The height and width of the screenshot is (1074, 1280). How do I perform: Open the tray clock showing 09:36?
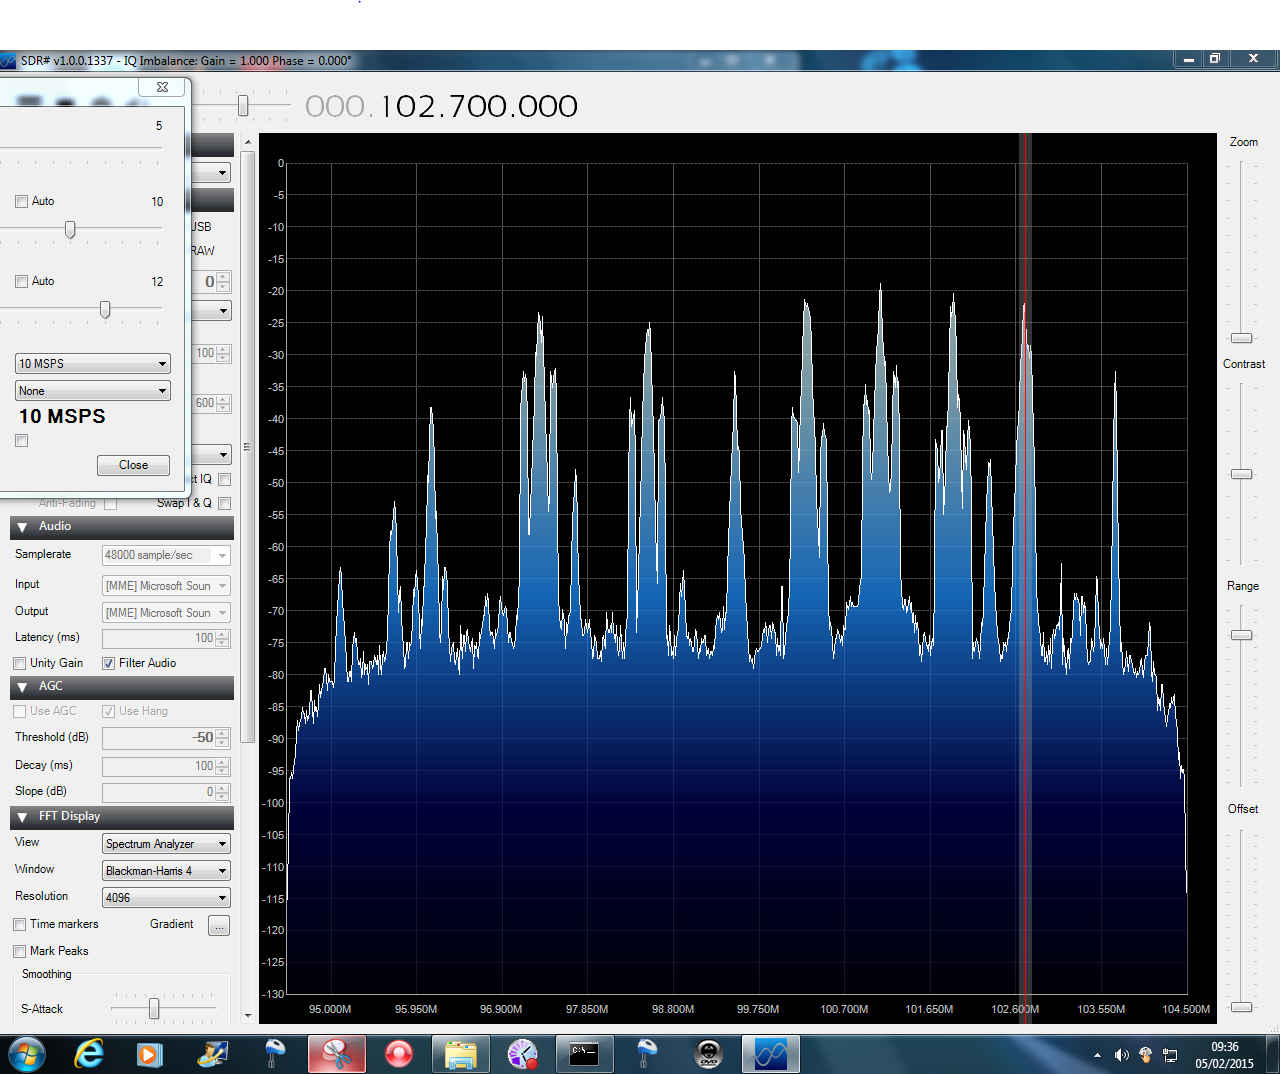coord(1224,1055)
